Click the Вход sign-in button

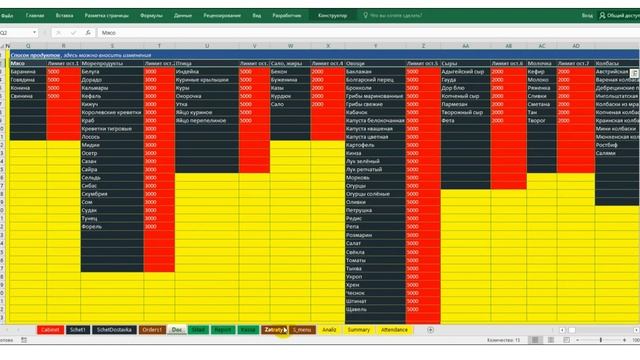pos(587,16)
